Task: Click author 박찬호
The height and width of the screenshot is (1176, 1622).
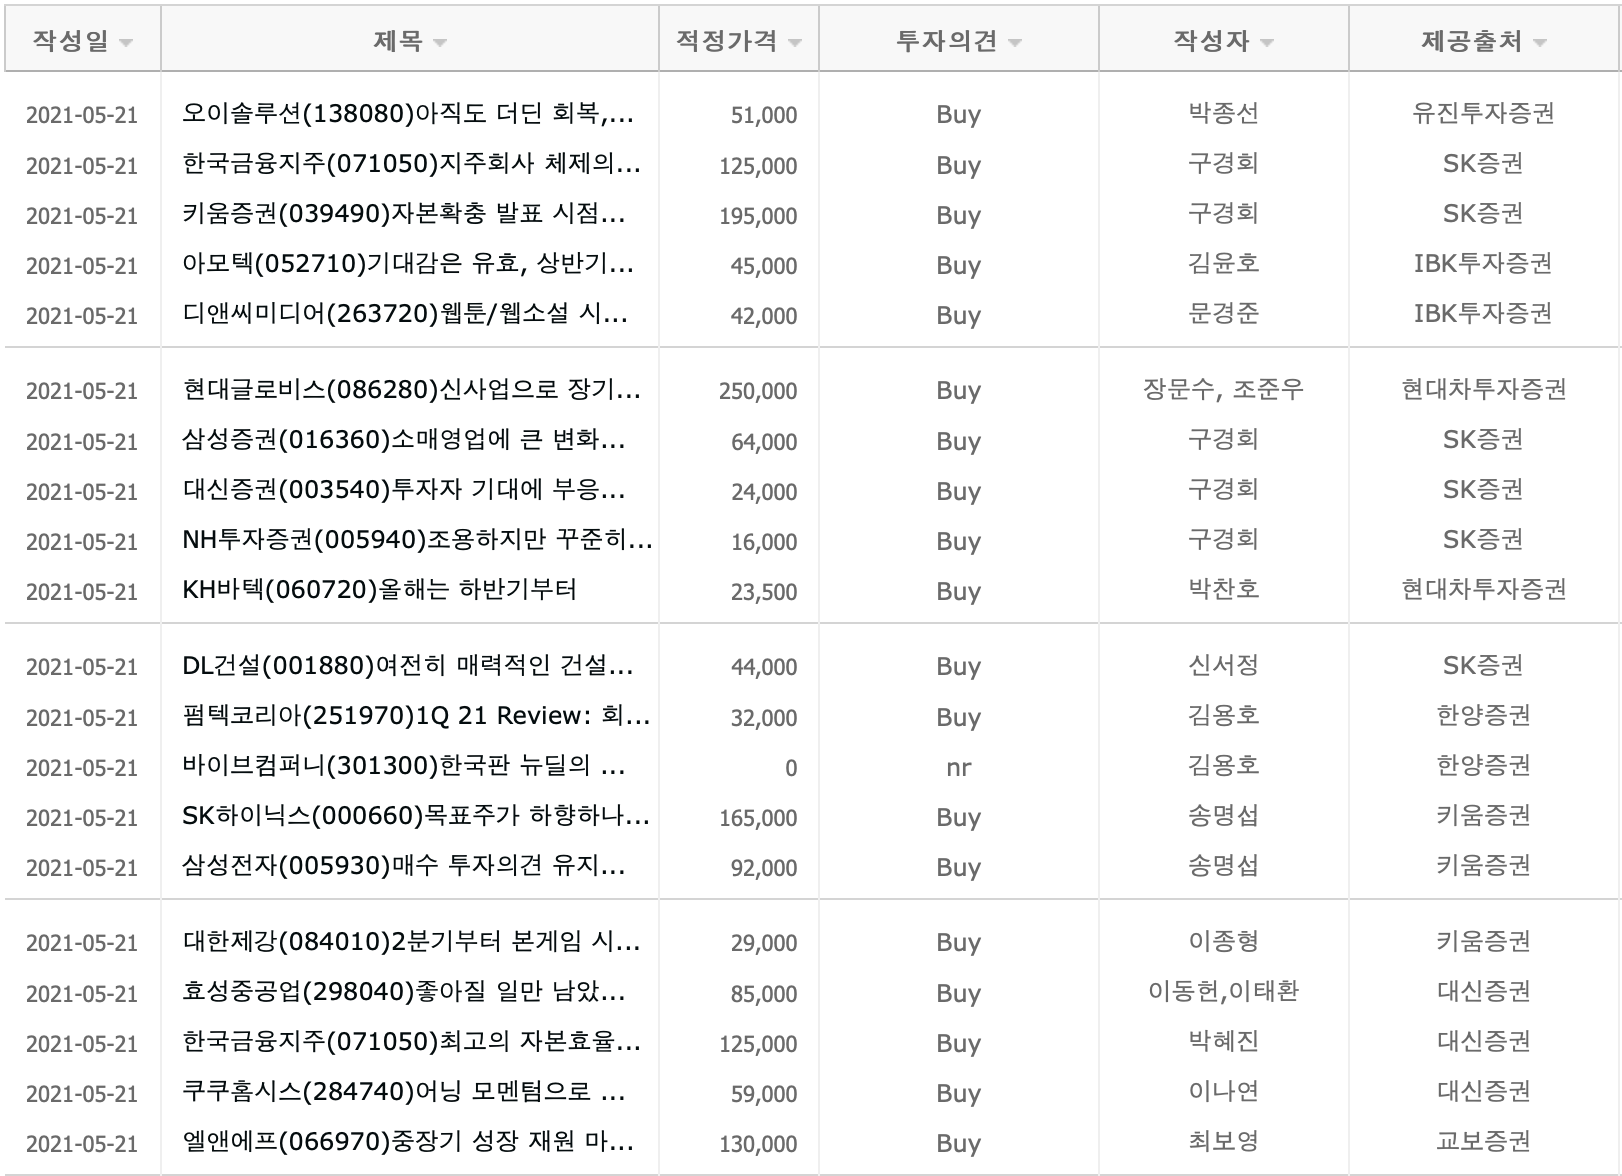Action: 1223,589
